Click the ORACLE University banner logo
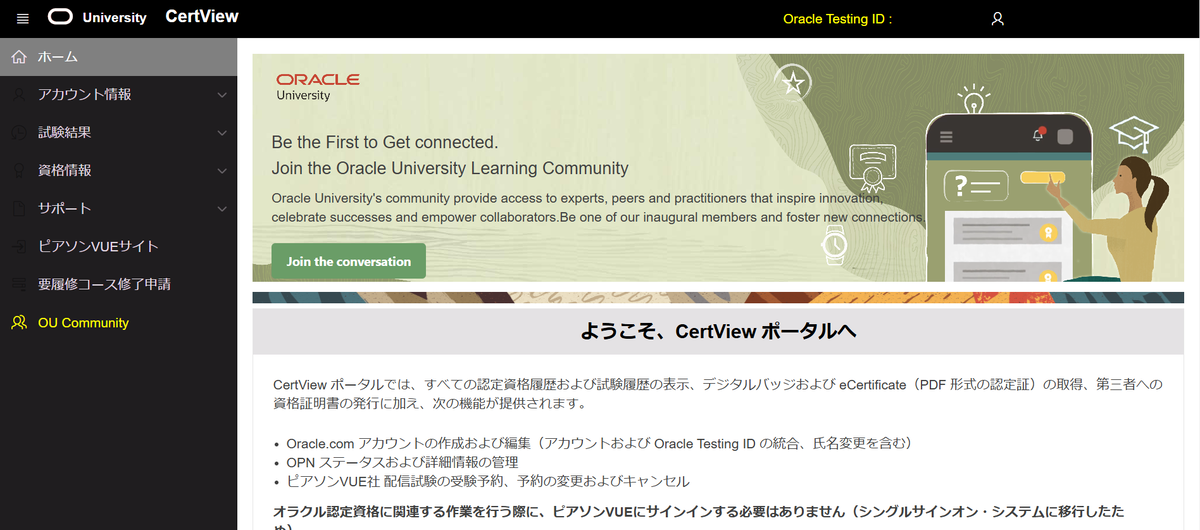 pyautogui.click(x=317, y=87)
